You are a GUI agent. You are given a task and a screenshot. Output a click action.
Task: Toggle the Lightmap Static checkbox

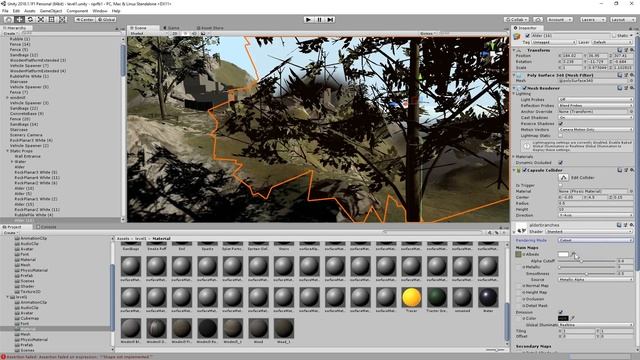pyautogui.click(x=561, y=136)
